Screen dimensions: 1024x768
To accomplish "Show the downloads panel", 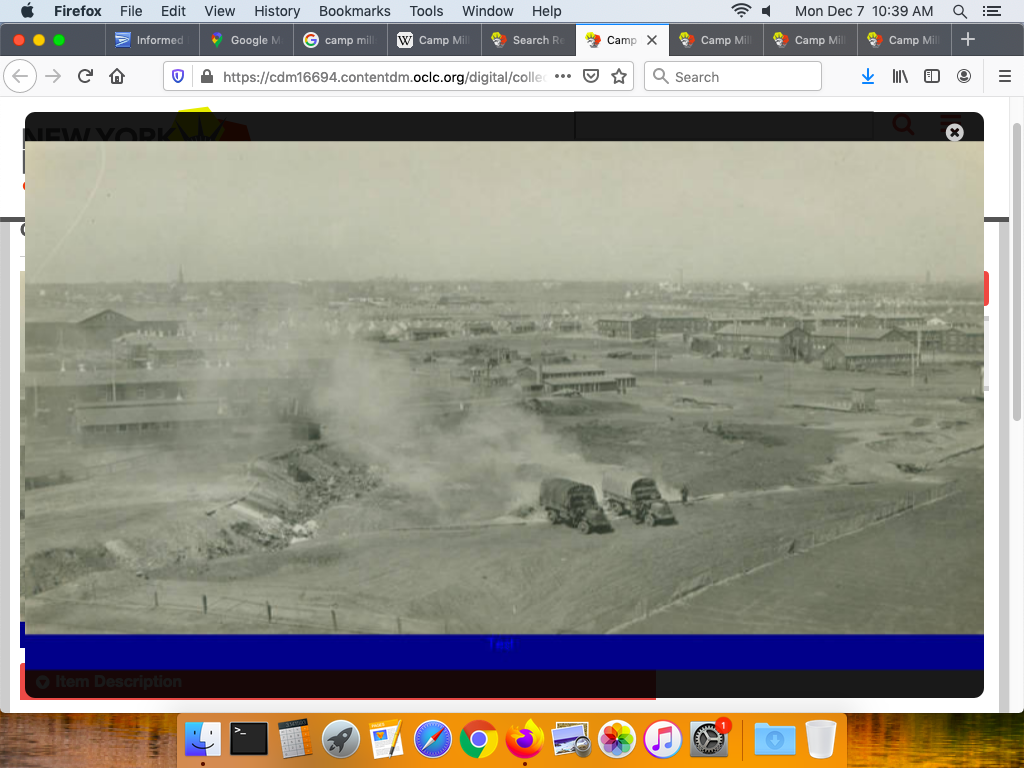I will [867, 77].
